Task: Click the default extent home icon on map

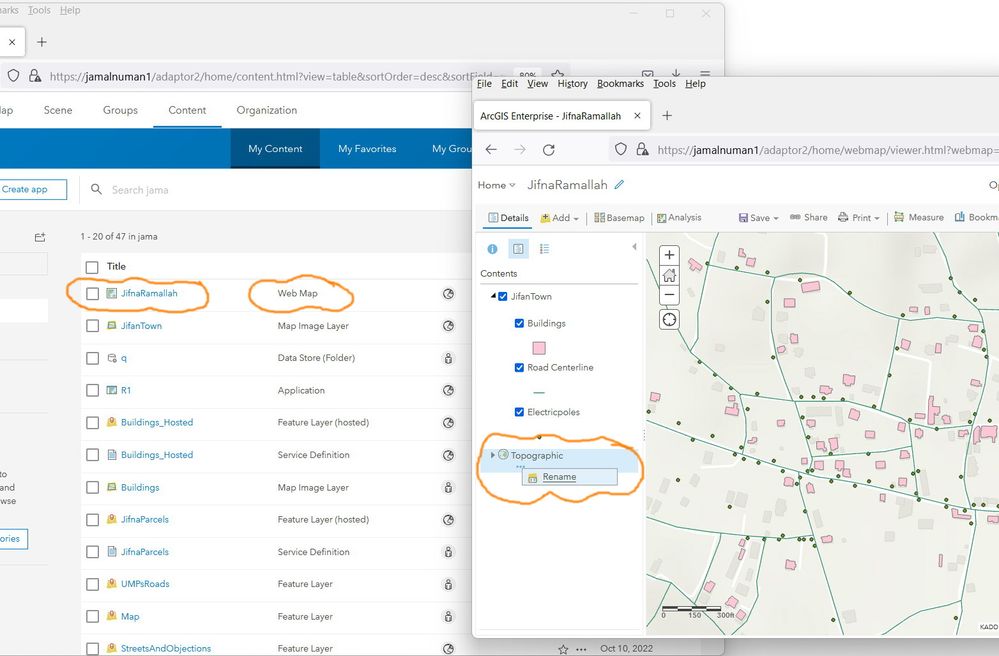Action: tap(670, 275)
